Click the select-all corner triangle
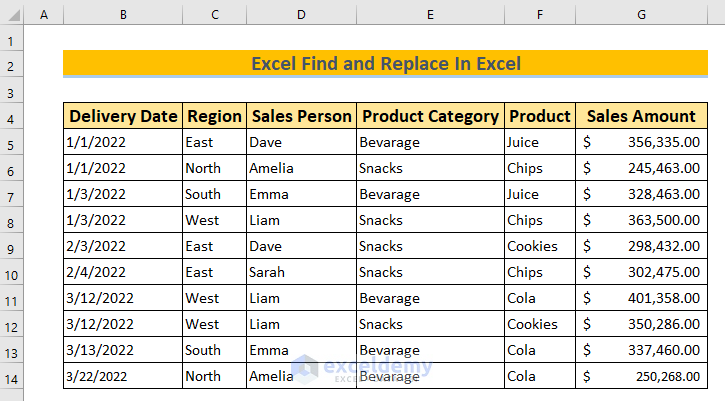The height and width of the screenshot is (401, 725). (x=12, y=13)
